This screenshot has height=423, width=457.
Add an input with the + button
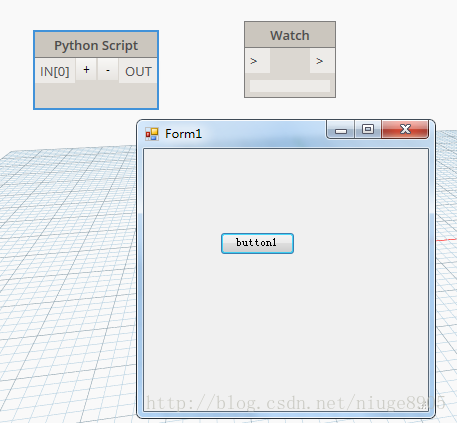[x=86, y=70]
